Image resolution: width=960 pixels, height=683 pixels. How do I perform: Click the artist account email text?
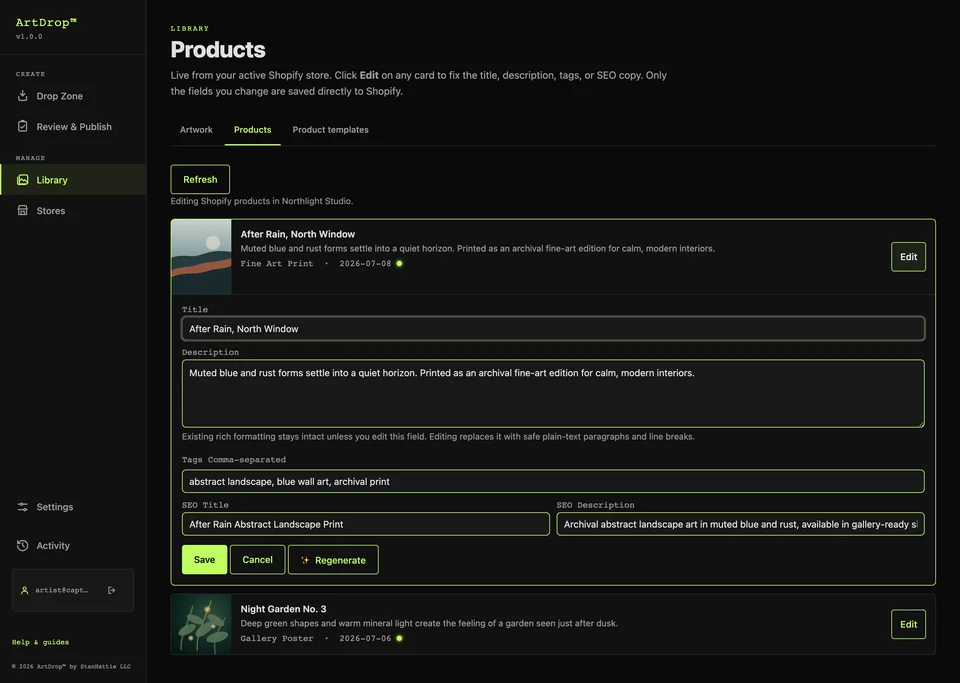point(61,590)
